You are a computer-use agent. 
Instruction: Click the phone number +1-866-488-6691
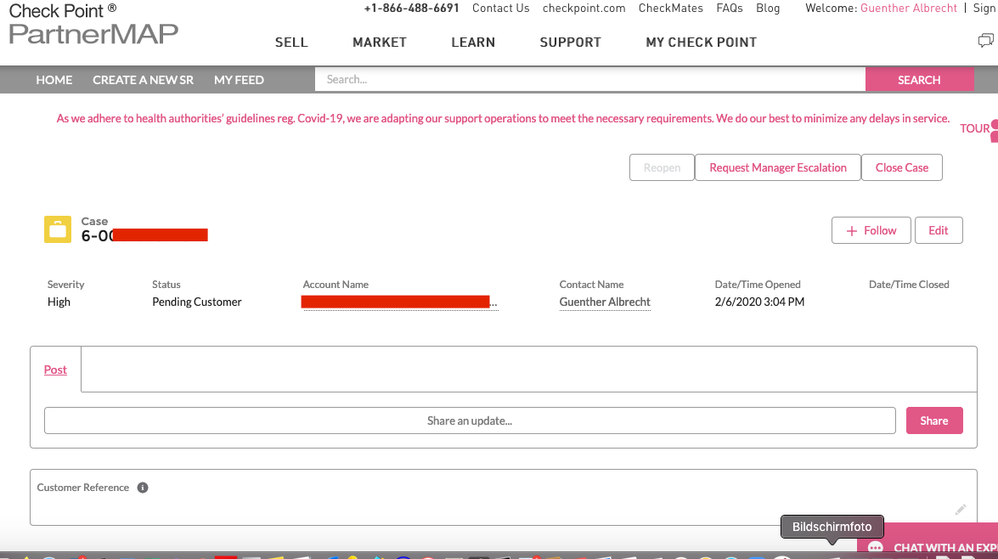click(x=411, y=8)
